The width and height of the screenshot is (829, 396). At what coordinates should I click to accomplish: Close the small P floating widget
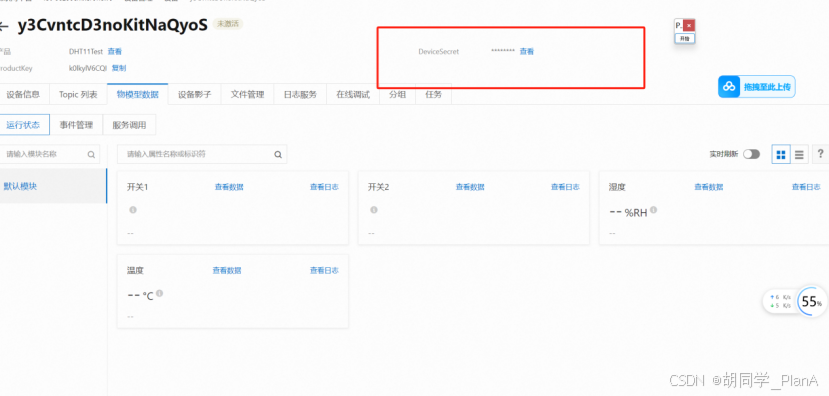click(x=689, y=25)
